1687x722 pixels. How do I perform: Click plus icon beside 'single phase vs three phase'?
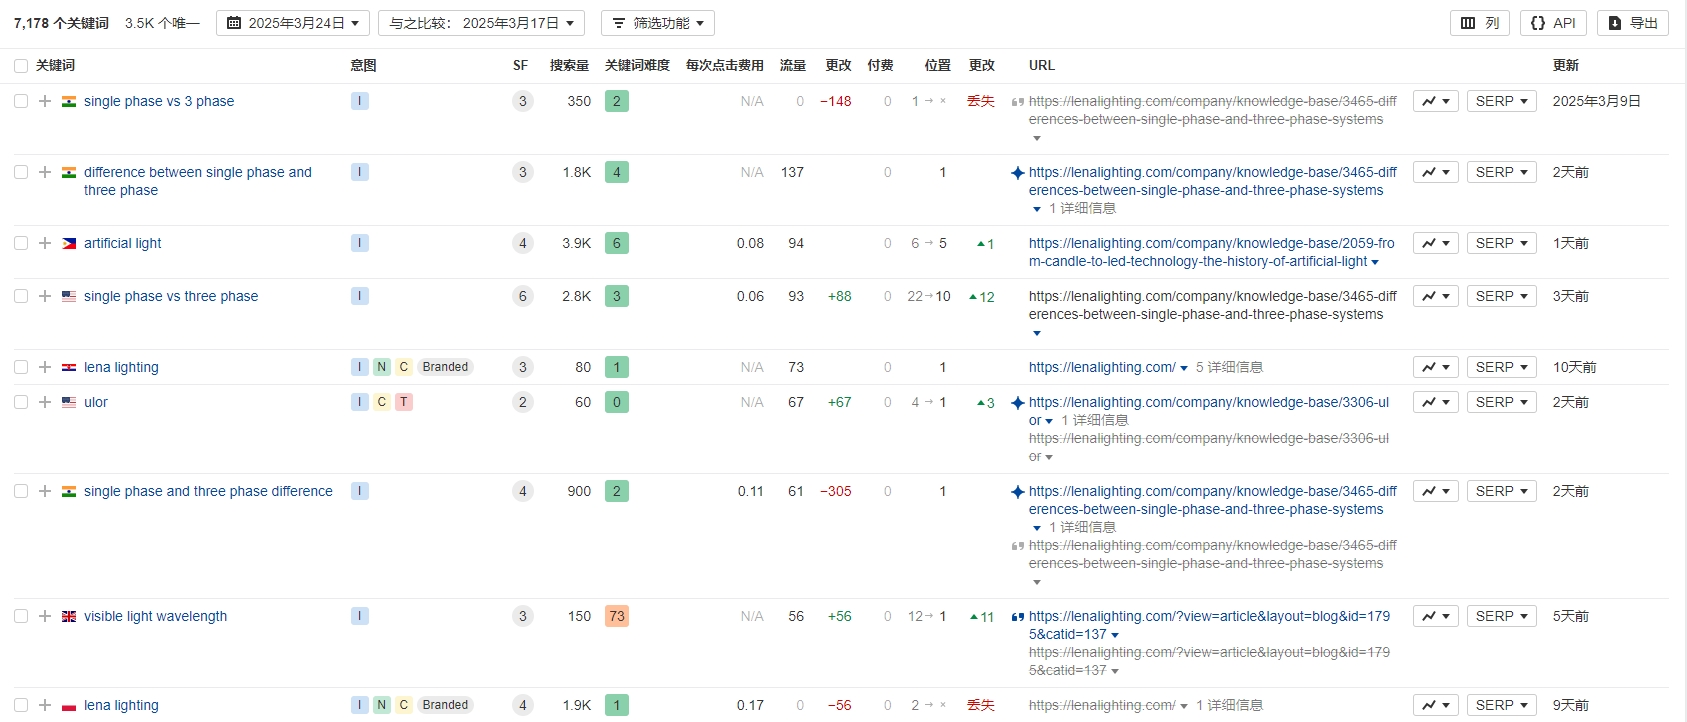(x=45, y=296)
